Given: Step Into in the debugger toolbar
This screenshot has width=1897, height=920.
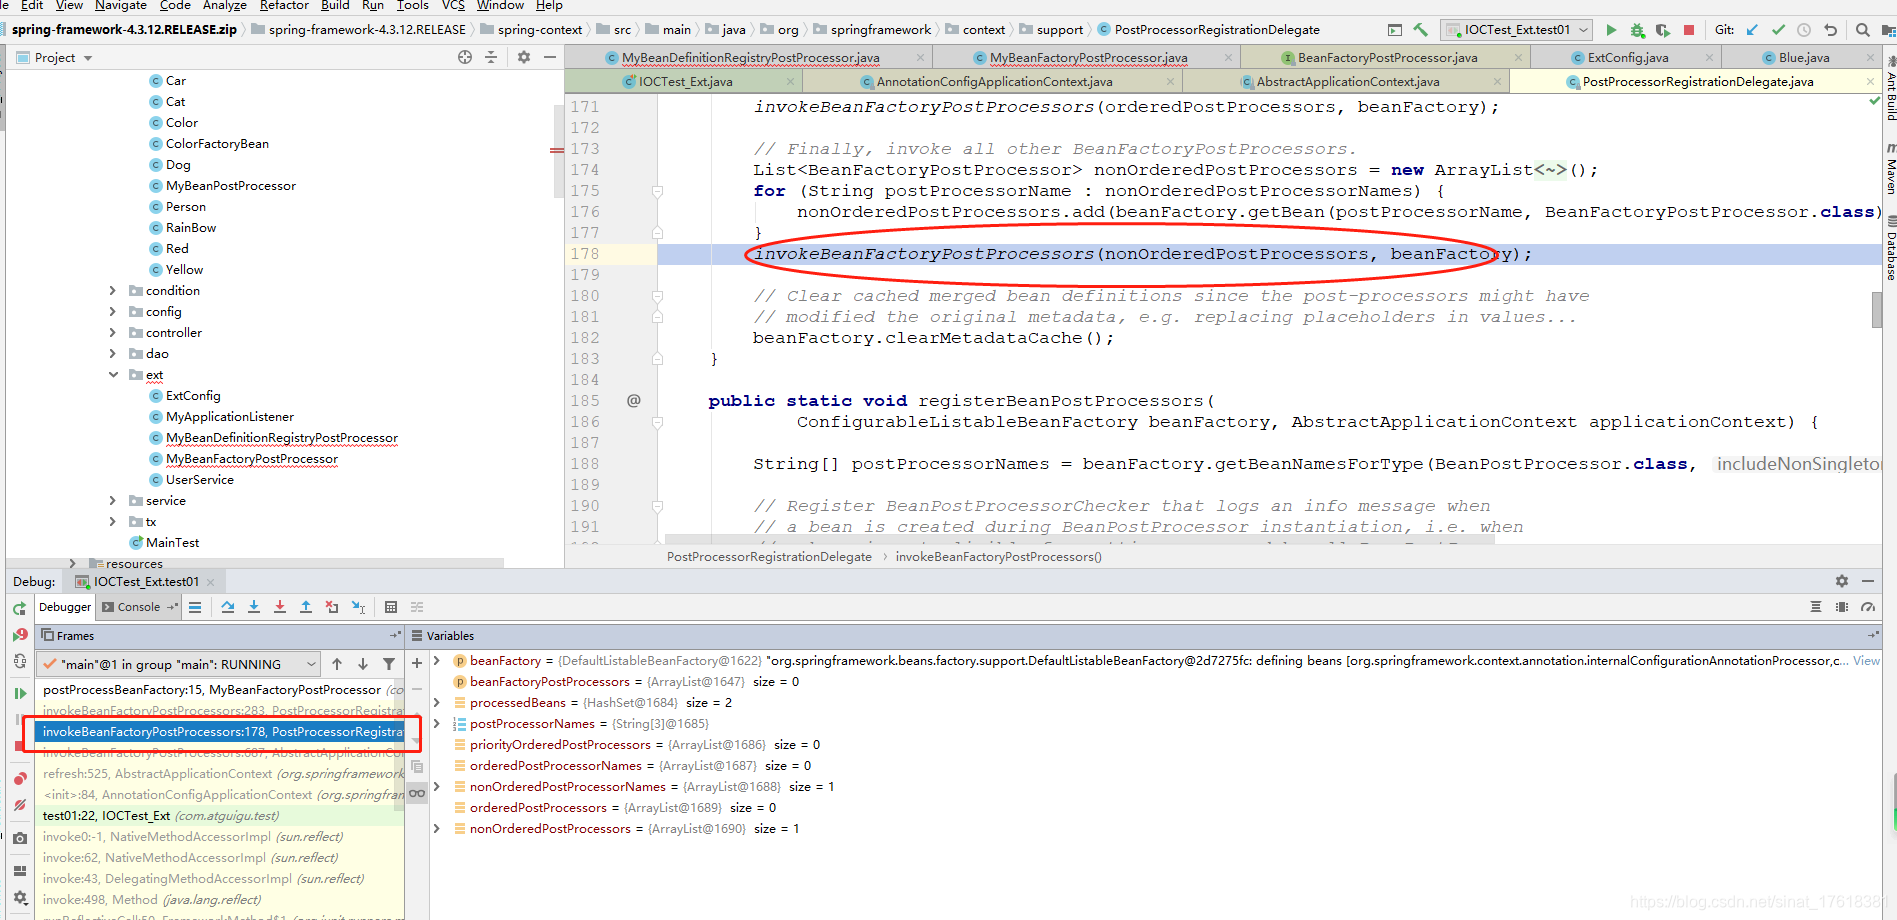Looking at the screenshot, I should (254, 607).
